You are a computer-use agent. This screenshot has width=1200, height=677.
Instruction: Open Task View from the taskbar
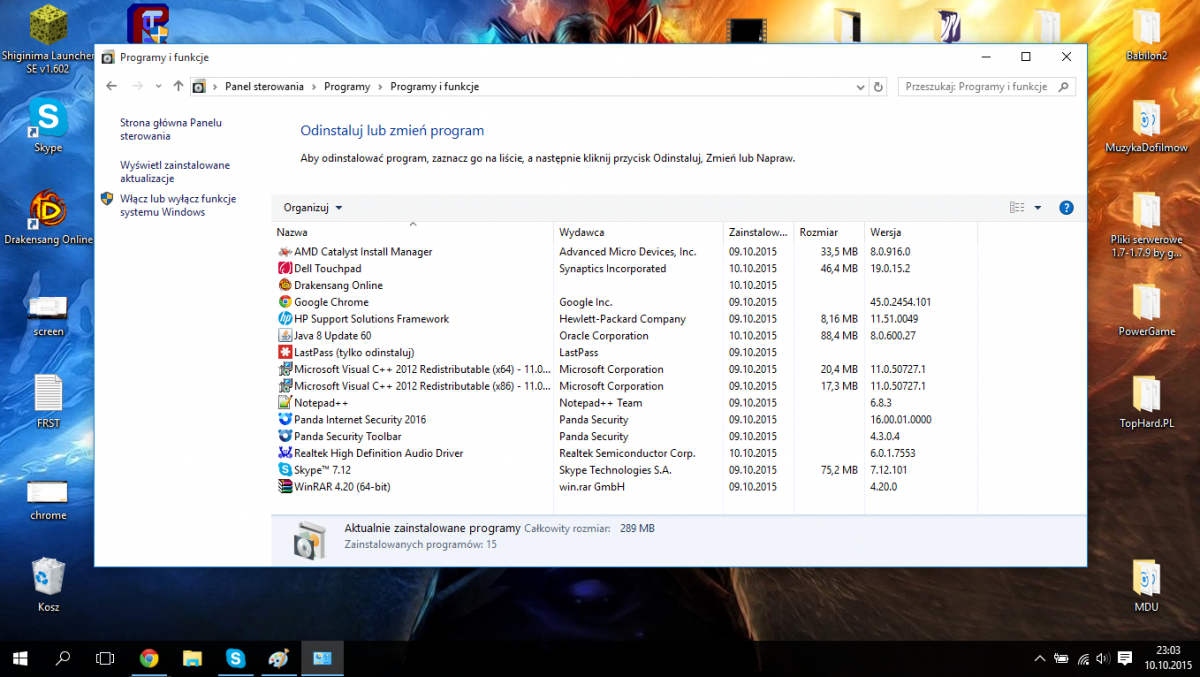(x=105, y=658)
